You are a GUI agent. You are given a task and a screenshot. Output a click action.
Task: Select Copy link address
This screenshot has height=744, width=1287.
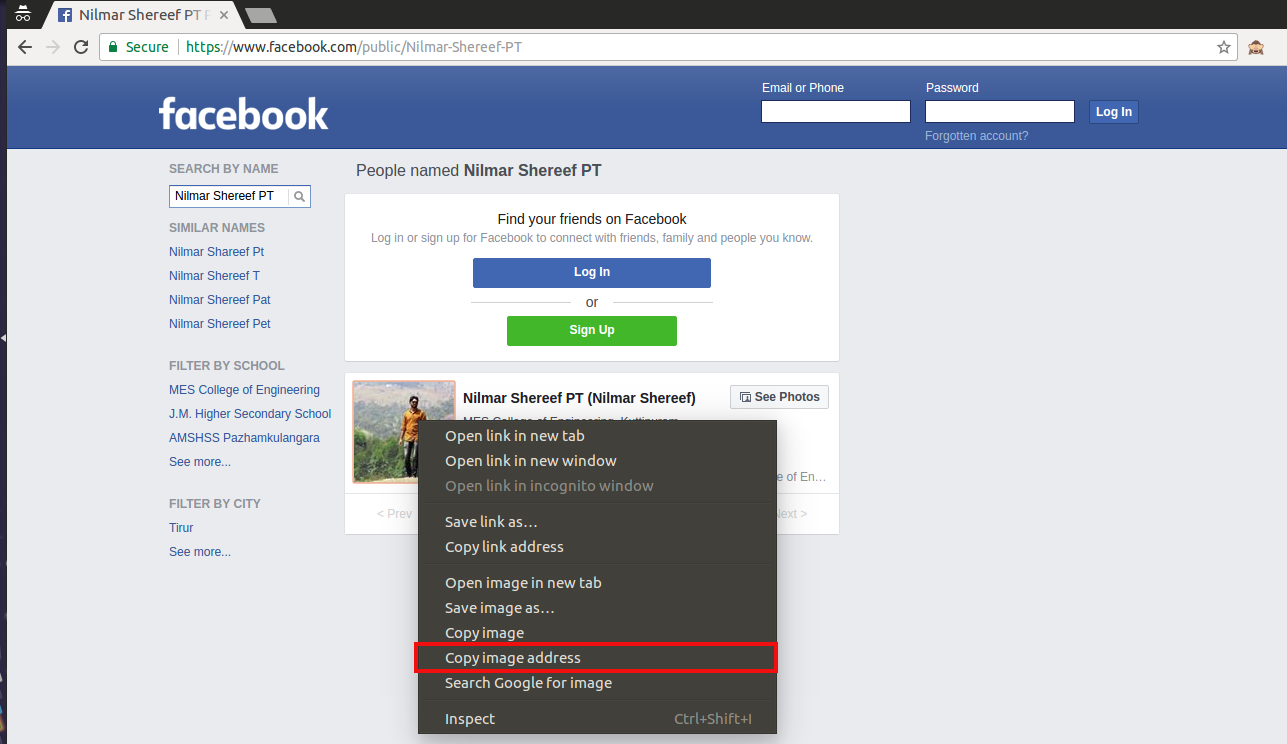pos(597,547)
